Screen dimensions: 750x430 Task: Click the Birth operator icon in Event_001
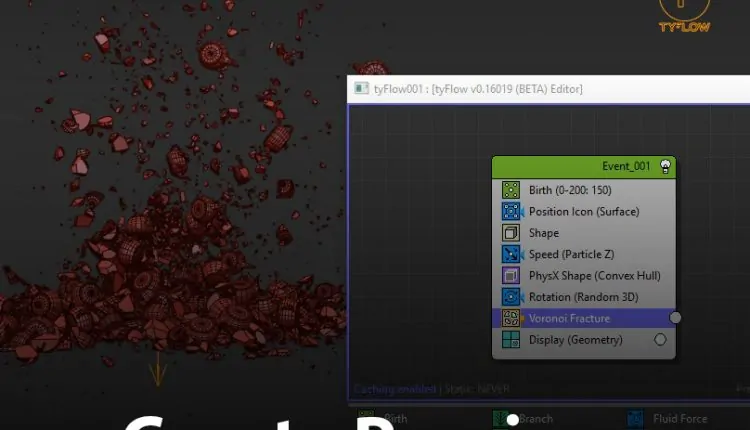click(510, 190)
